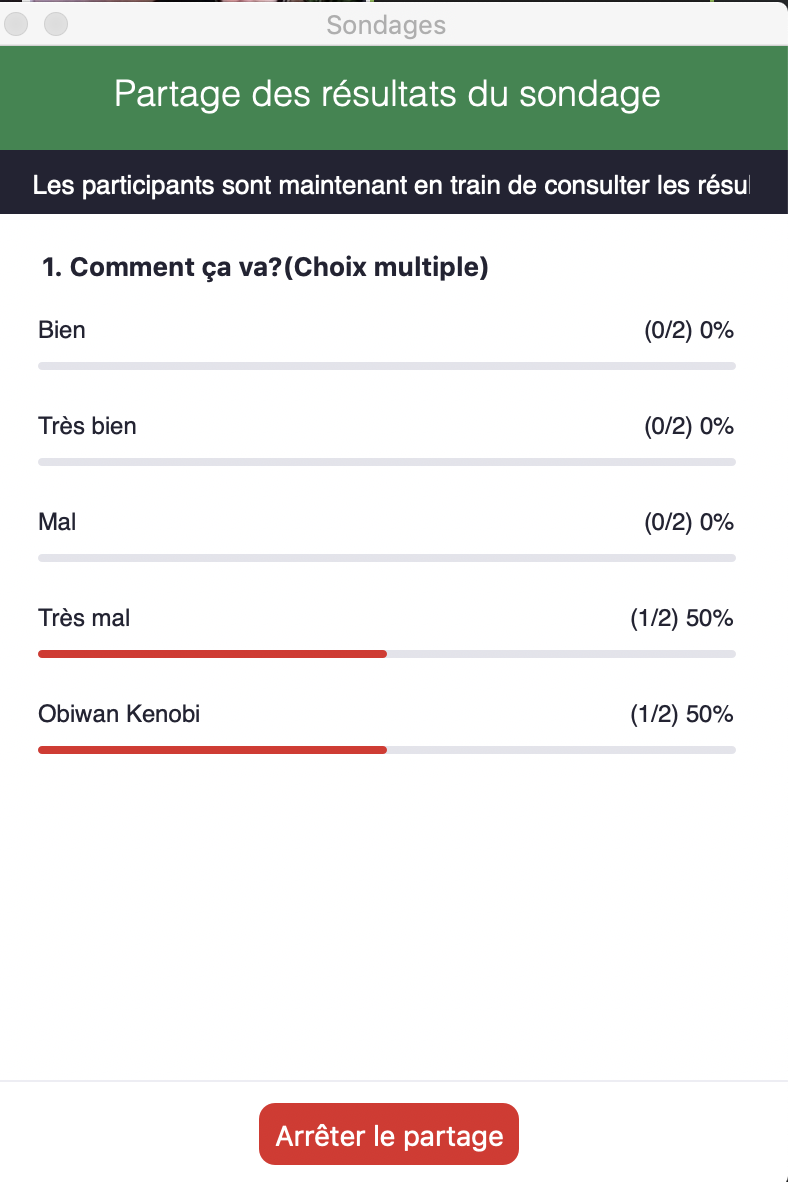Select the Bien answer label
This screenshot has height=1182, width=788.
pos(62,330)
